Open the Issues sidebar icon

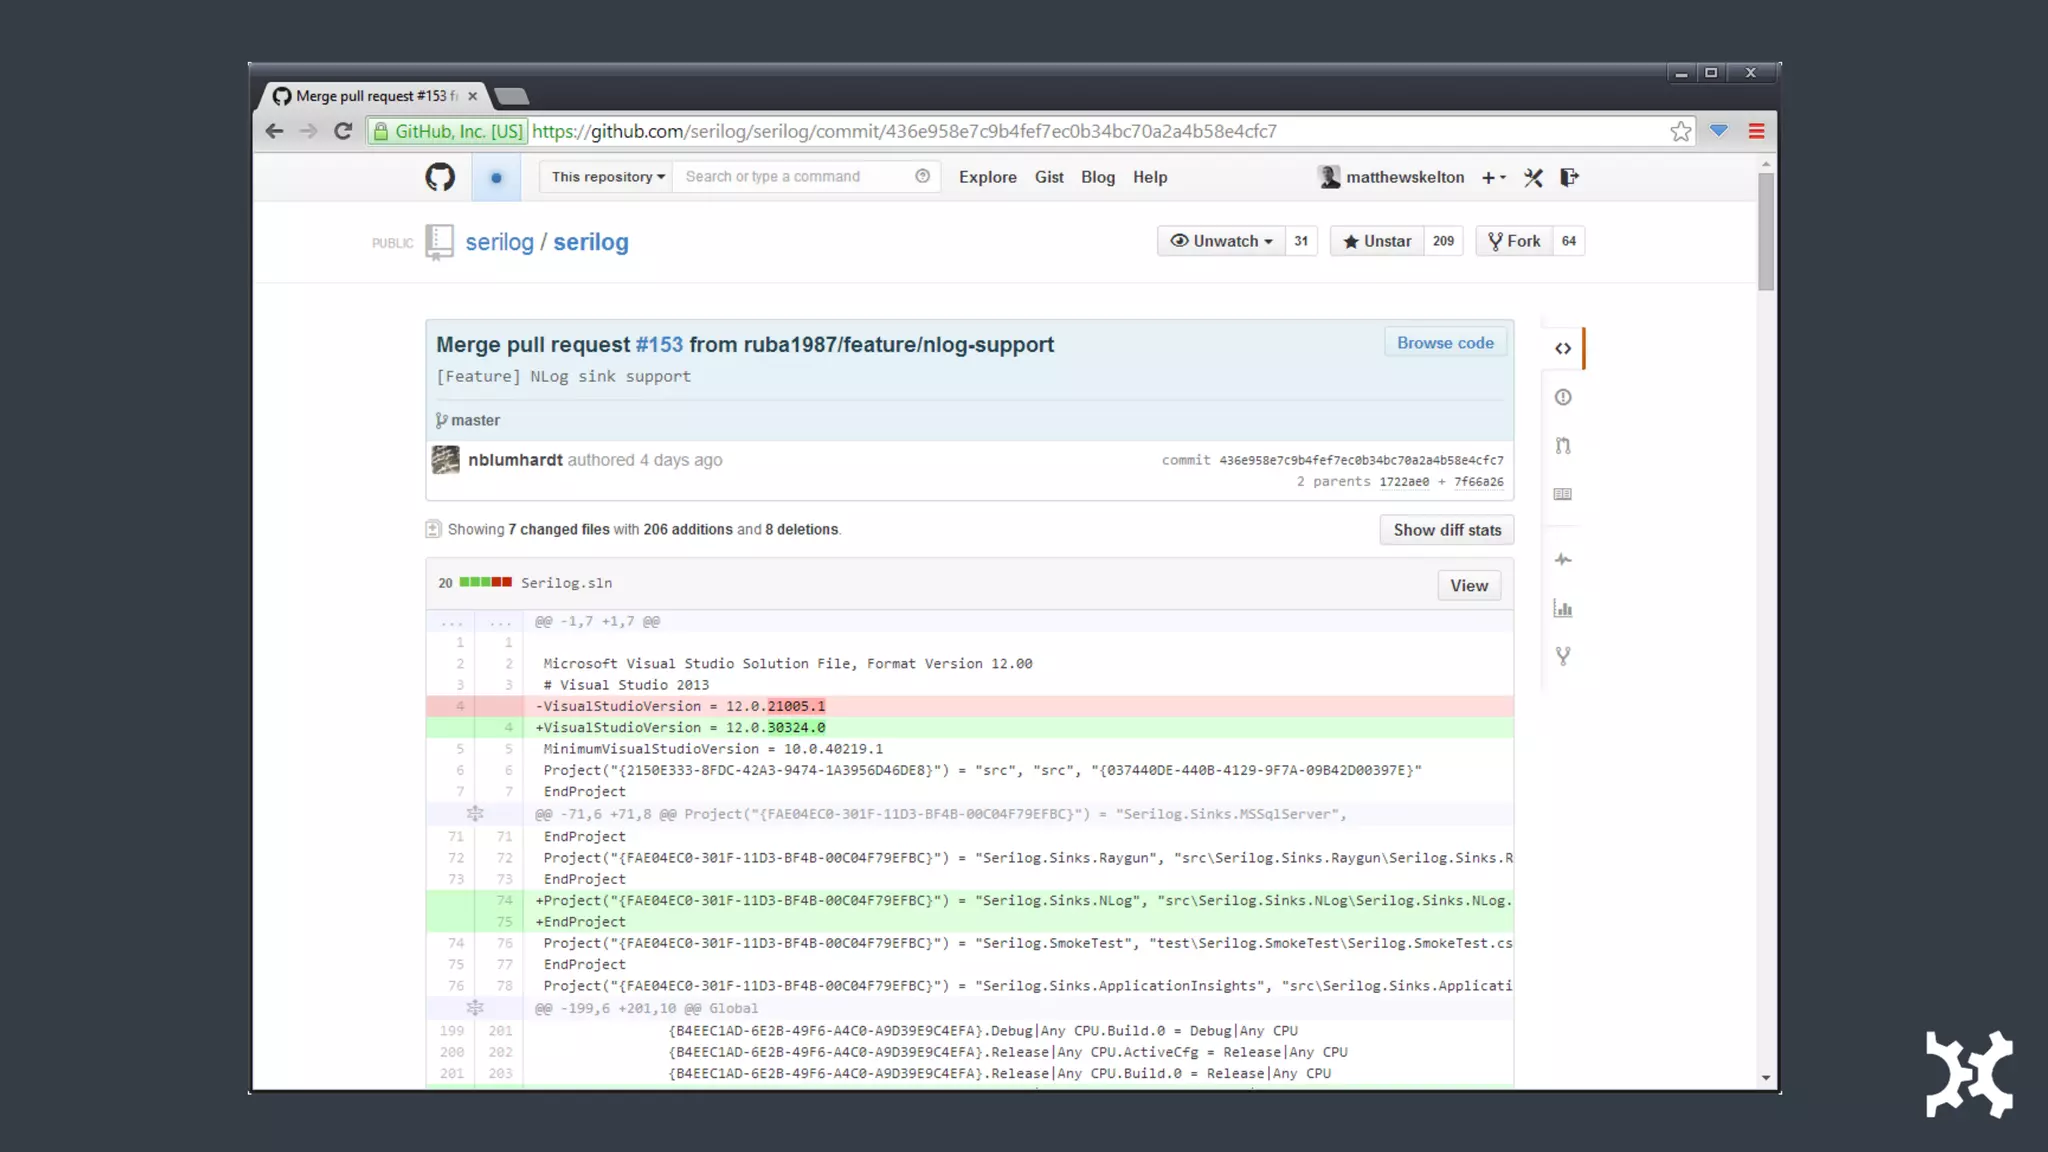point(1563,397)
